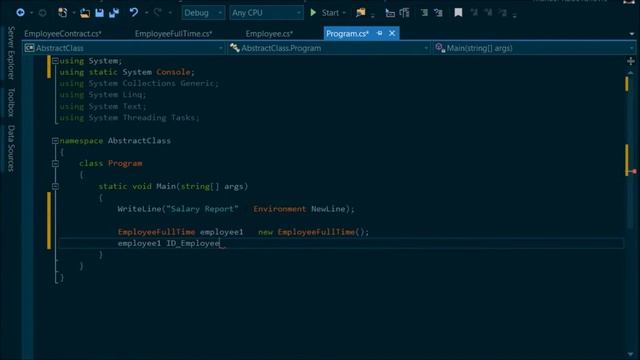The height and width of the screenshot is (360, 640).
Task: Click "new EmployeeFullTime()" in the code
Action: (x=313, y=232)
